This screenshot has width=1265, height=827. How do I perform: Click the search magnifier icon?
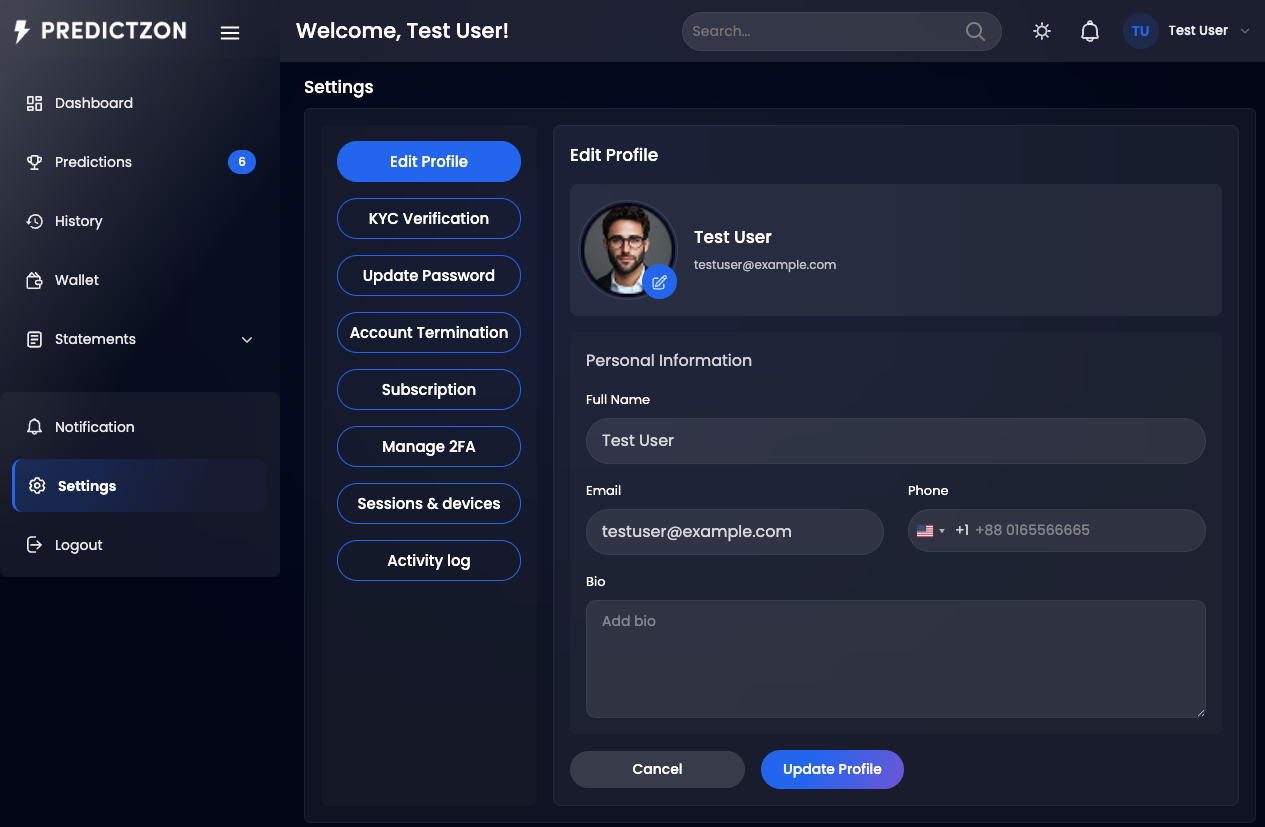pyautogui.click(x=975, y=31)
